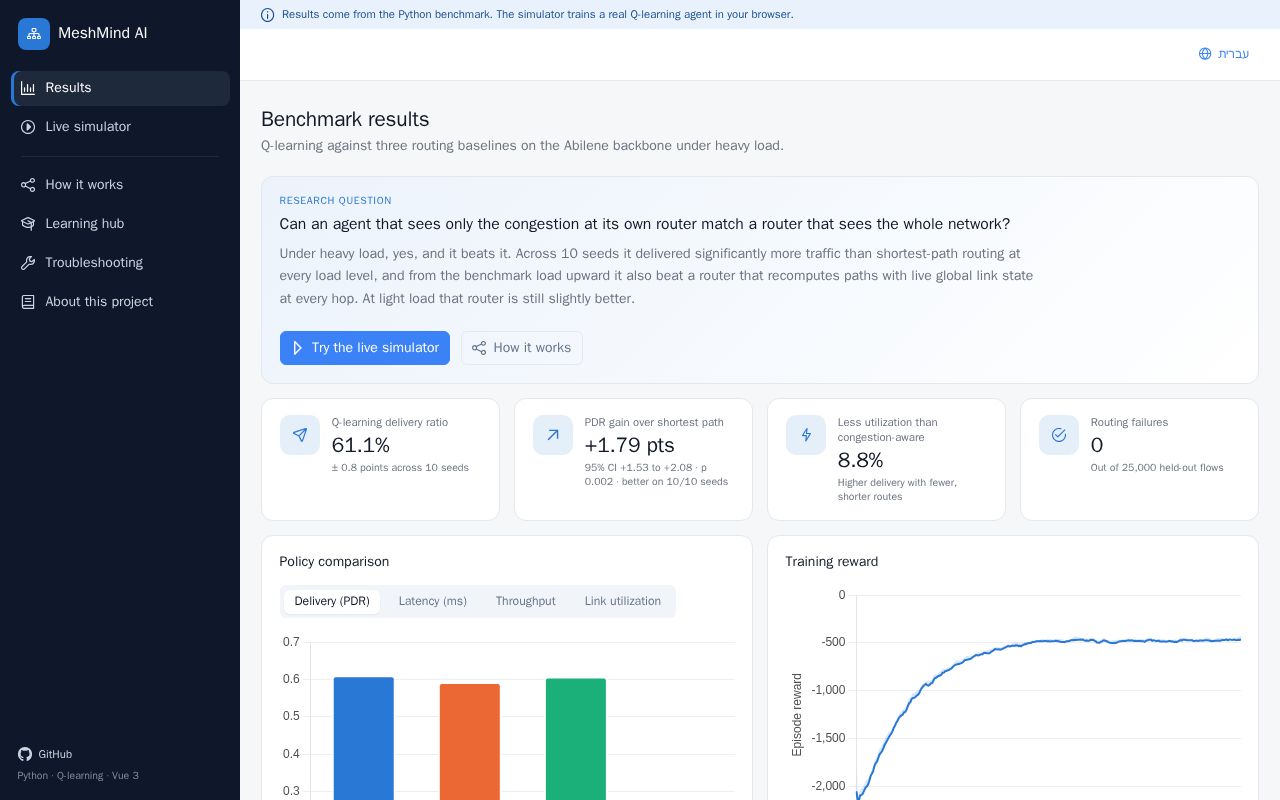Open Learning hub from sidebar

tap(121, 224)
